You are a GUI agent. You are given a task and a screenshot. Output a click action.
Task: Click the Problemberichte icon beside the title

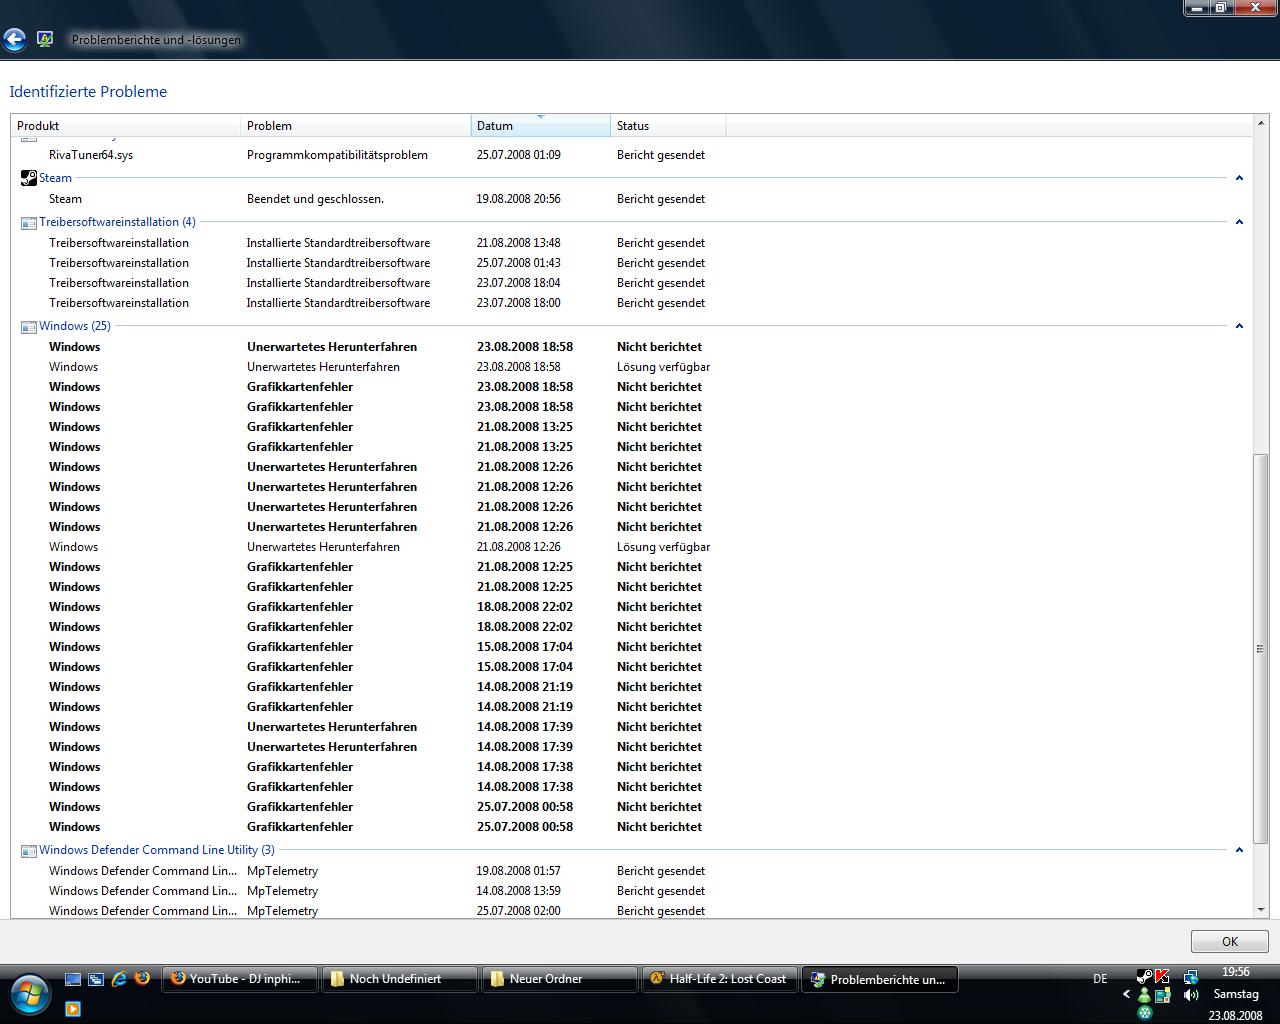(45, 40)
